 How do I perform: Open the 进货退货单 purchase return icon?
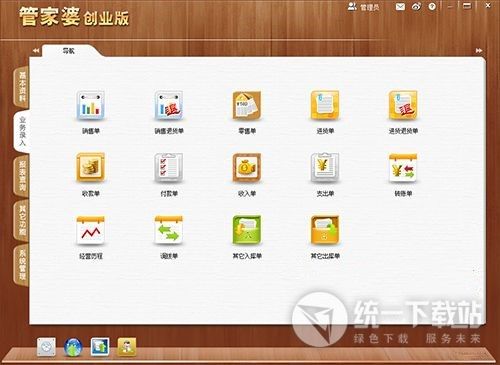[x=403, y=106]
